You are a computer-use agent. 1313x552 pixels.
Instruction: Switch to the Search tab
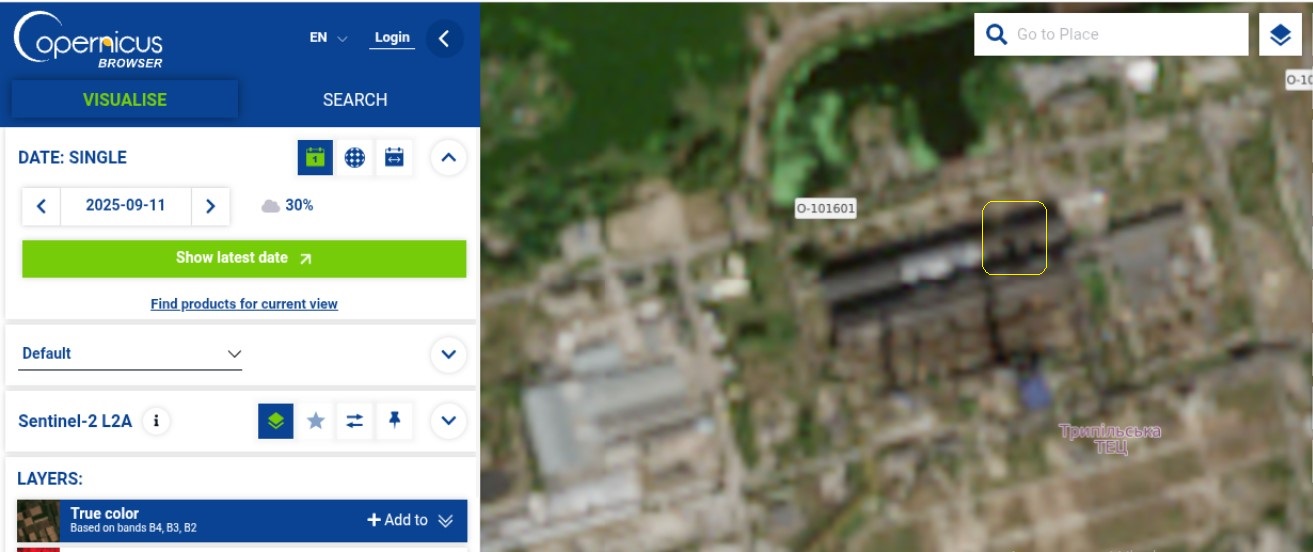[x=355, y=100]
